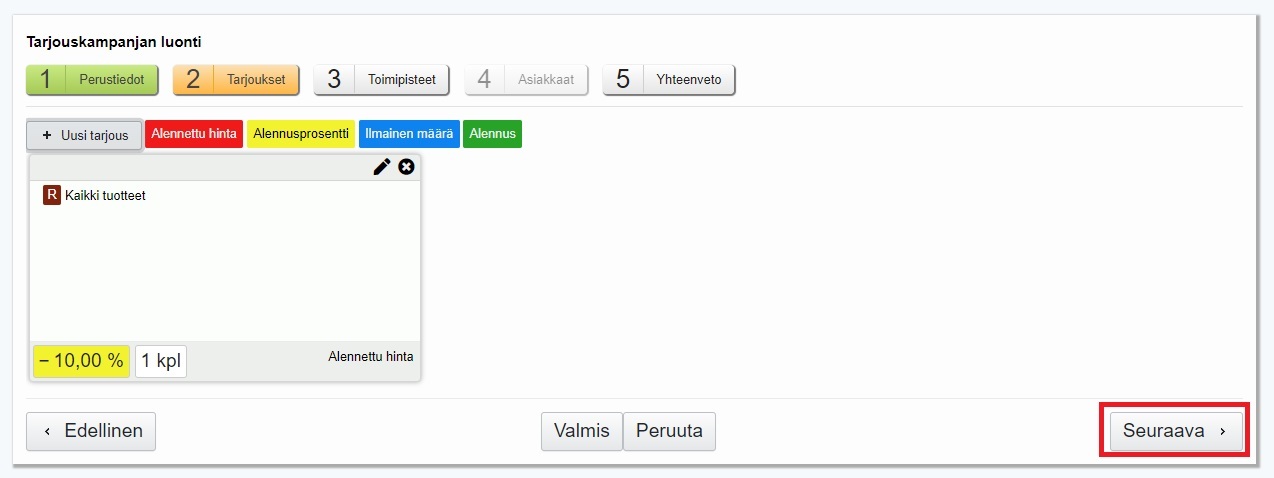The height and width of the screenshot is (478, 1274).
Task: Remove the offer with the X icon
Action: click(406, 167)
